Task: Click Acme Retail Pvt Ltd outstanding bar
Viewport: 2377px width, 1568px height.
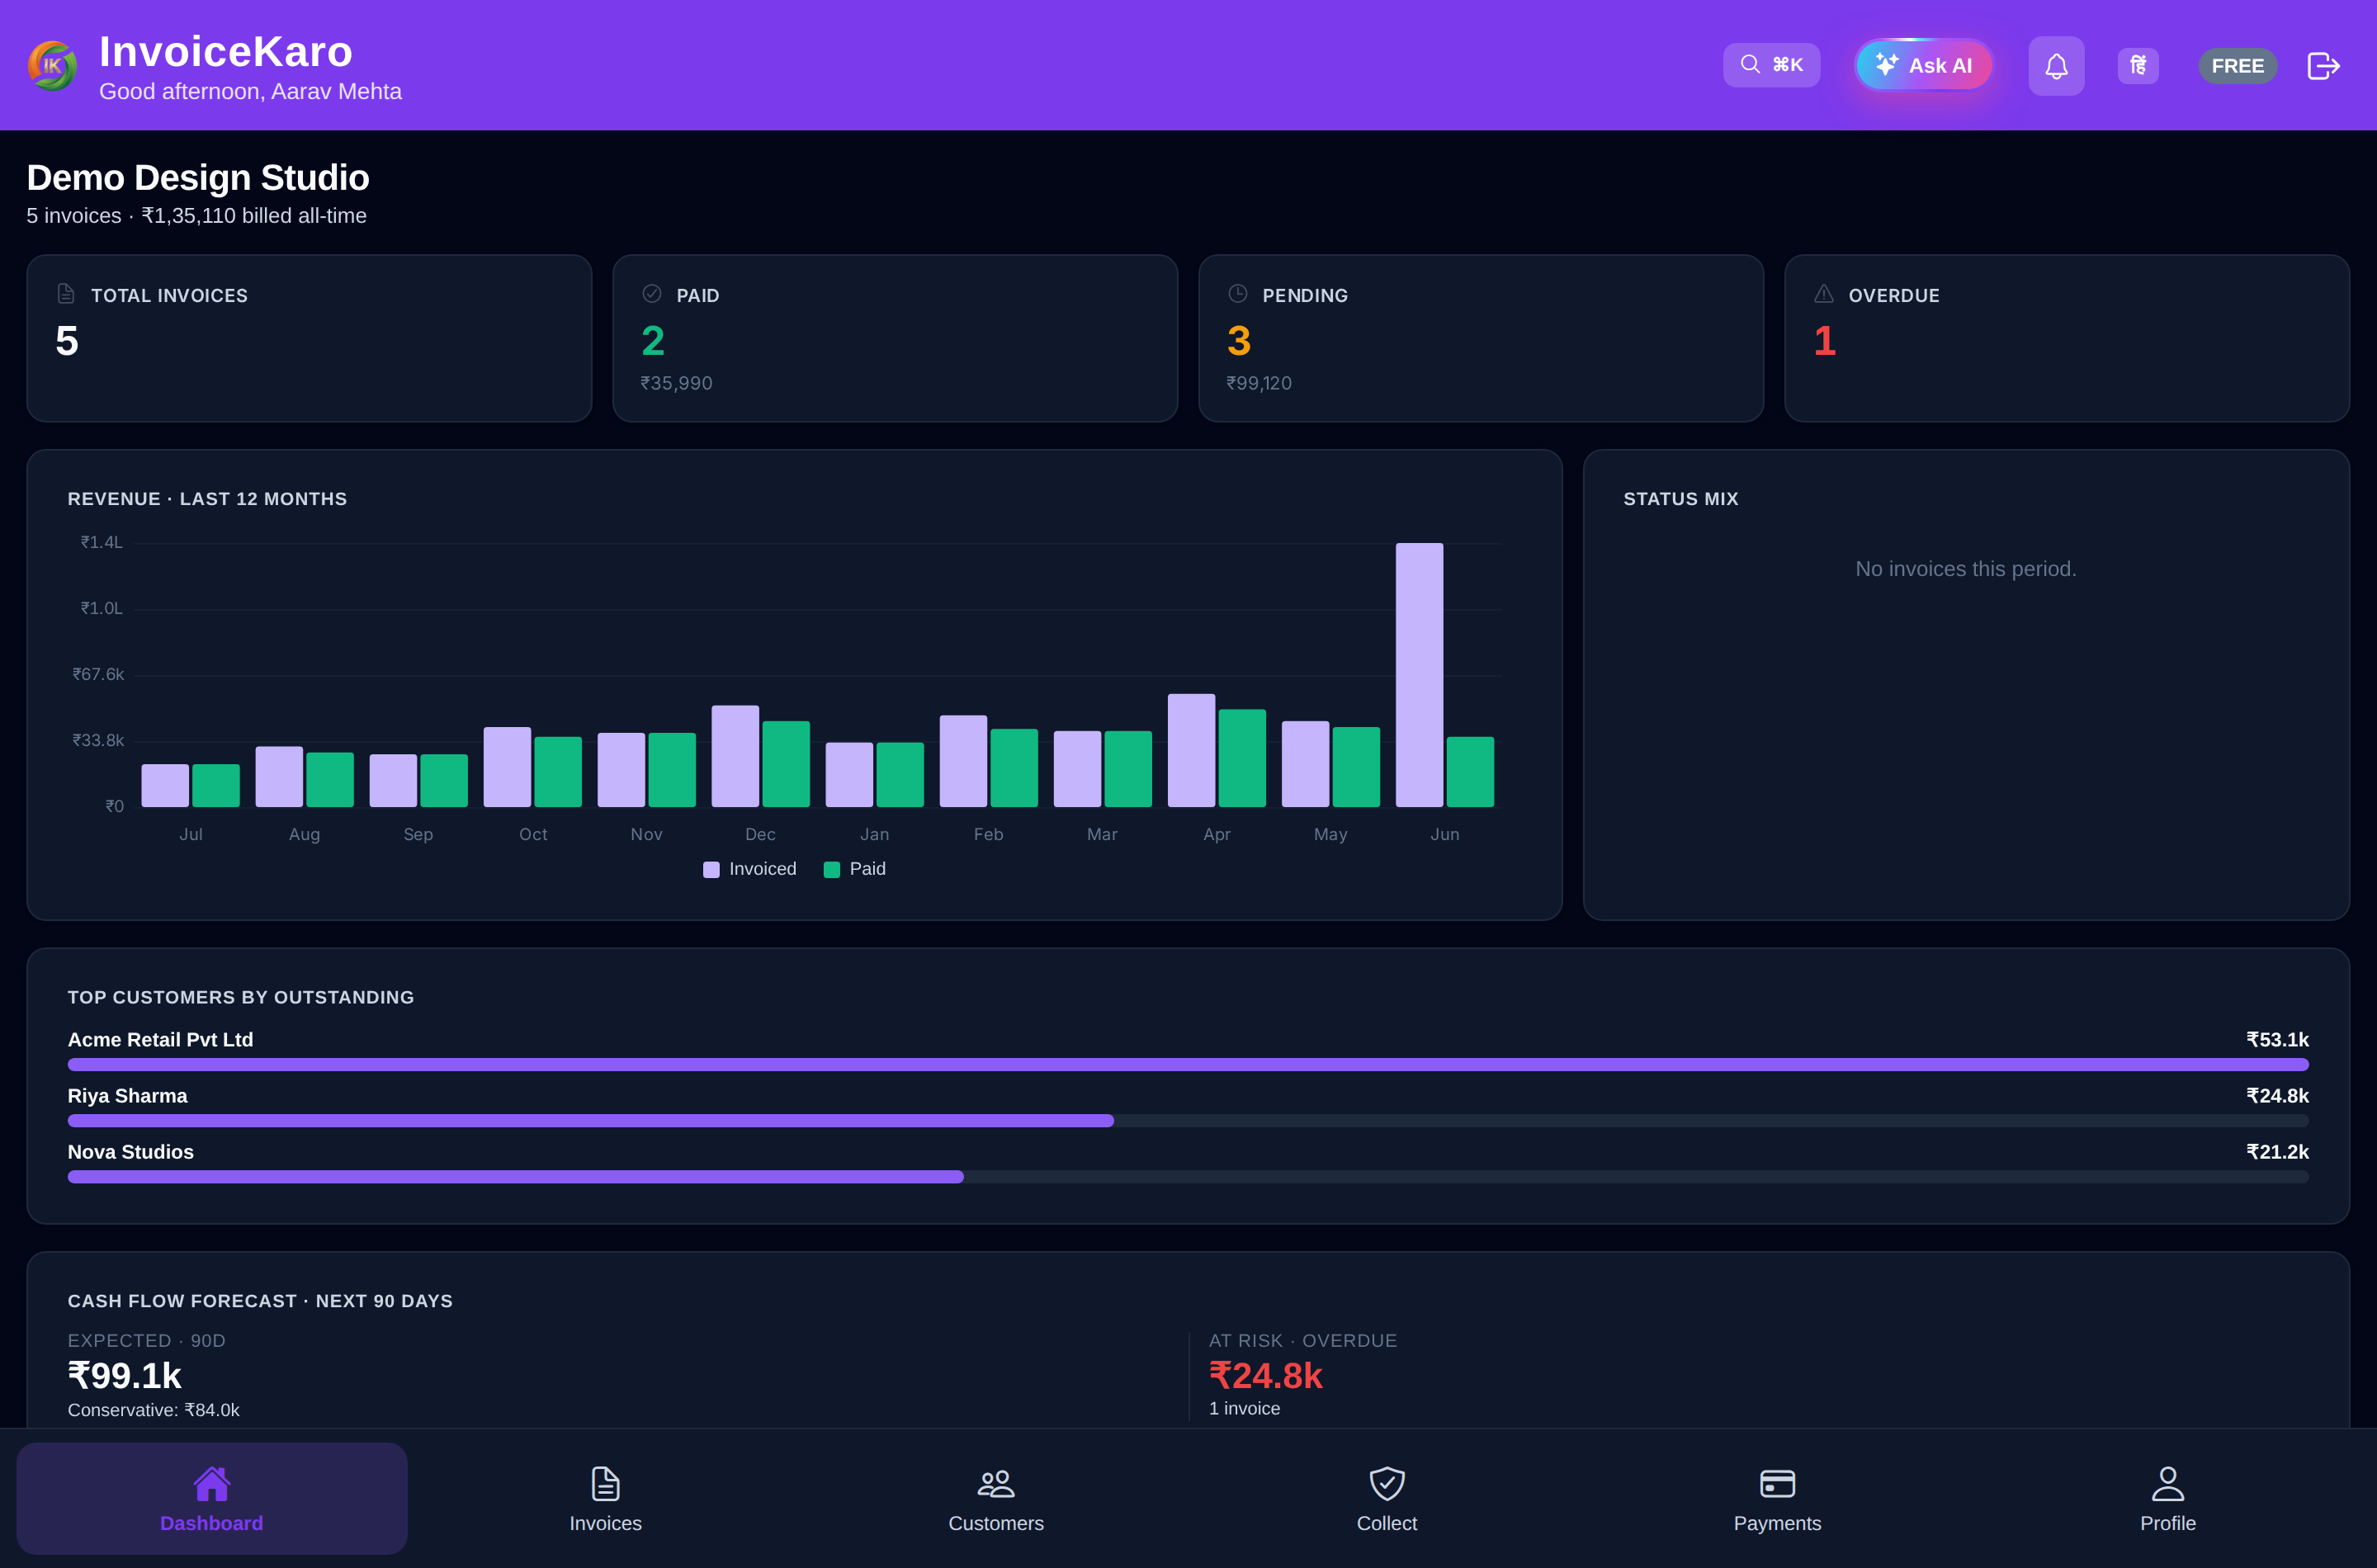Action: [1188, 1065]
